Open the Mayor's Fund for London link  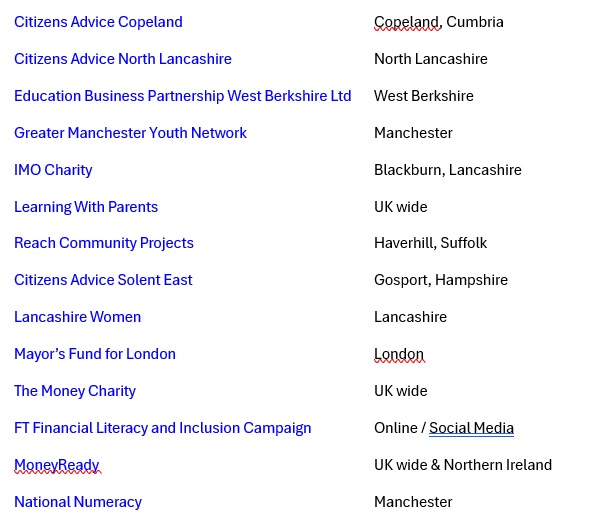click(95, 354)
